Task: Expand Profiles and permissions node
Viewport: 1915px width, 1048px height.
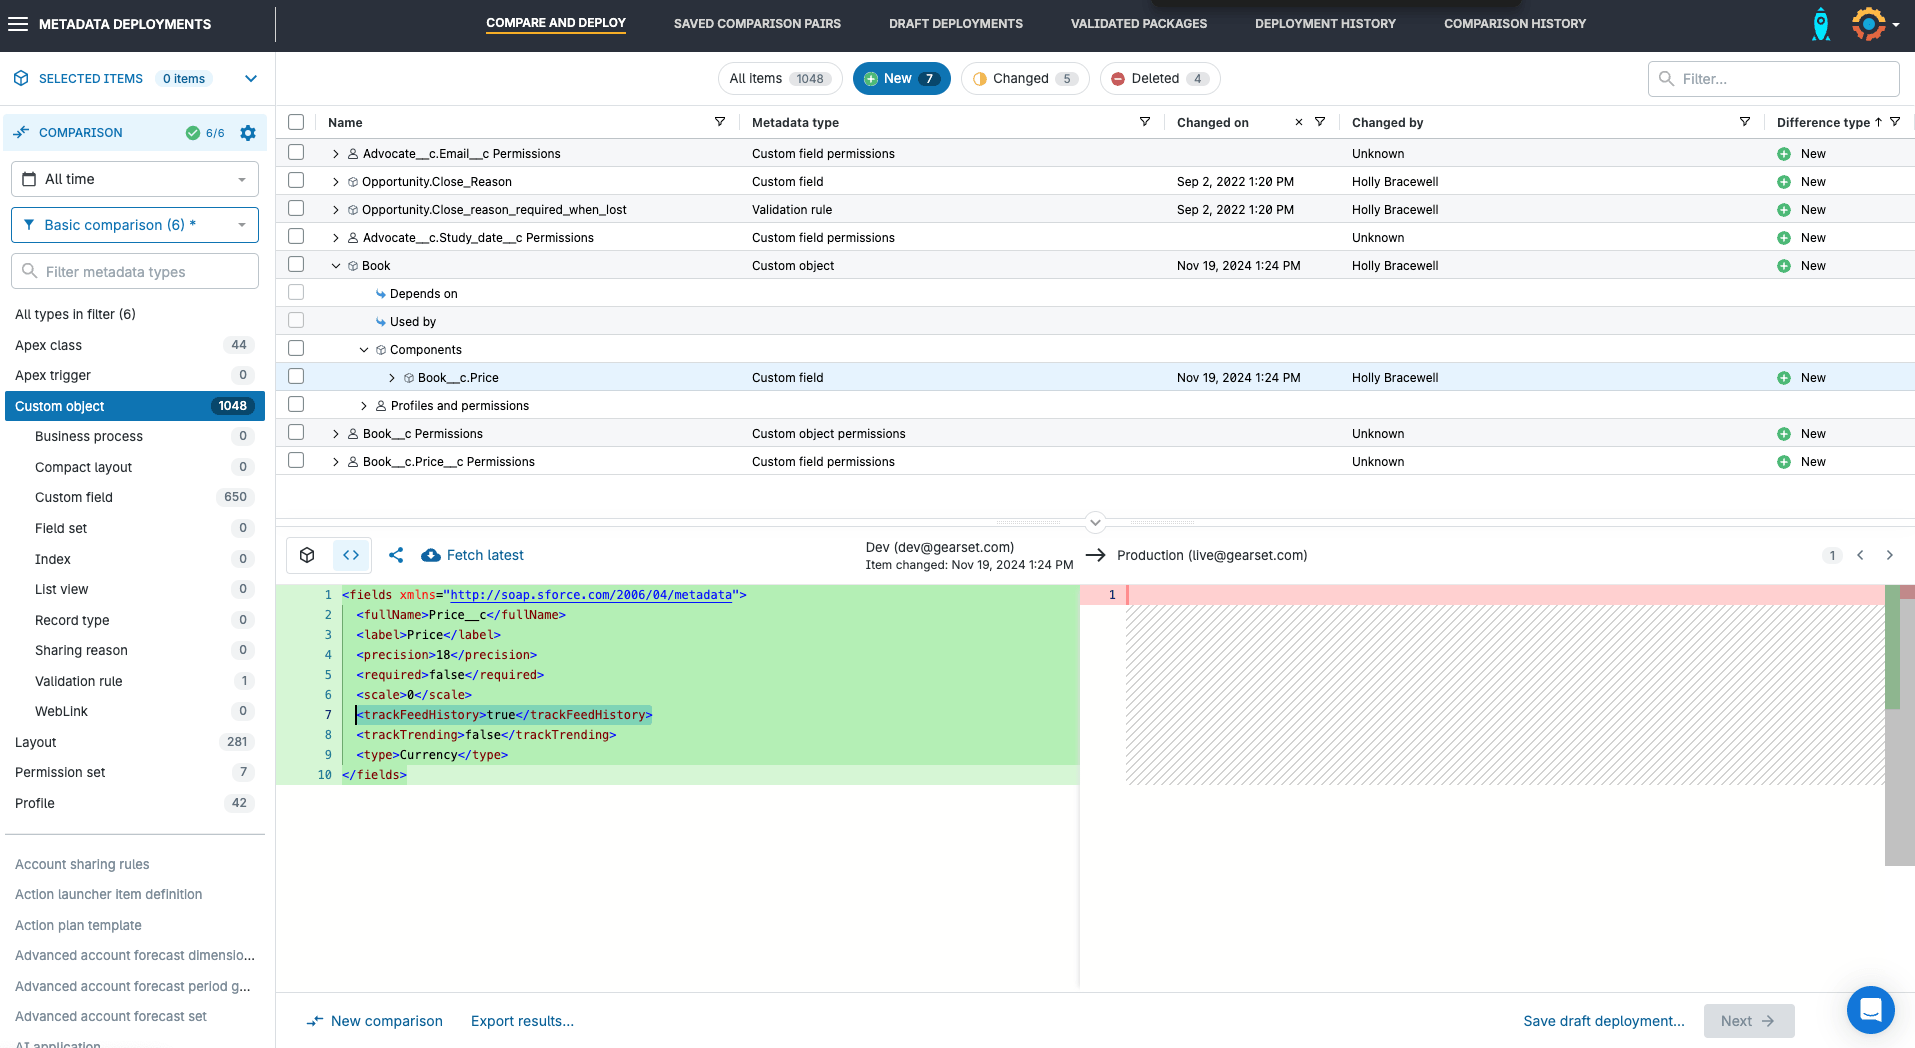Action: [364, 406]
